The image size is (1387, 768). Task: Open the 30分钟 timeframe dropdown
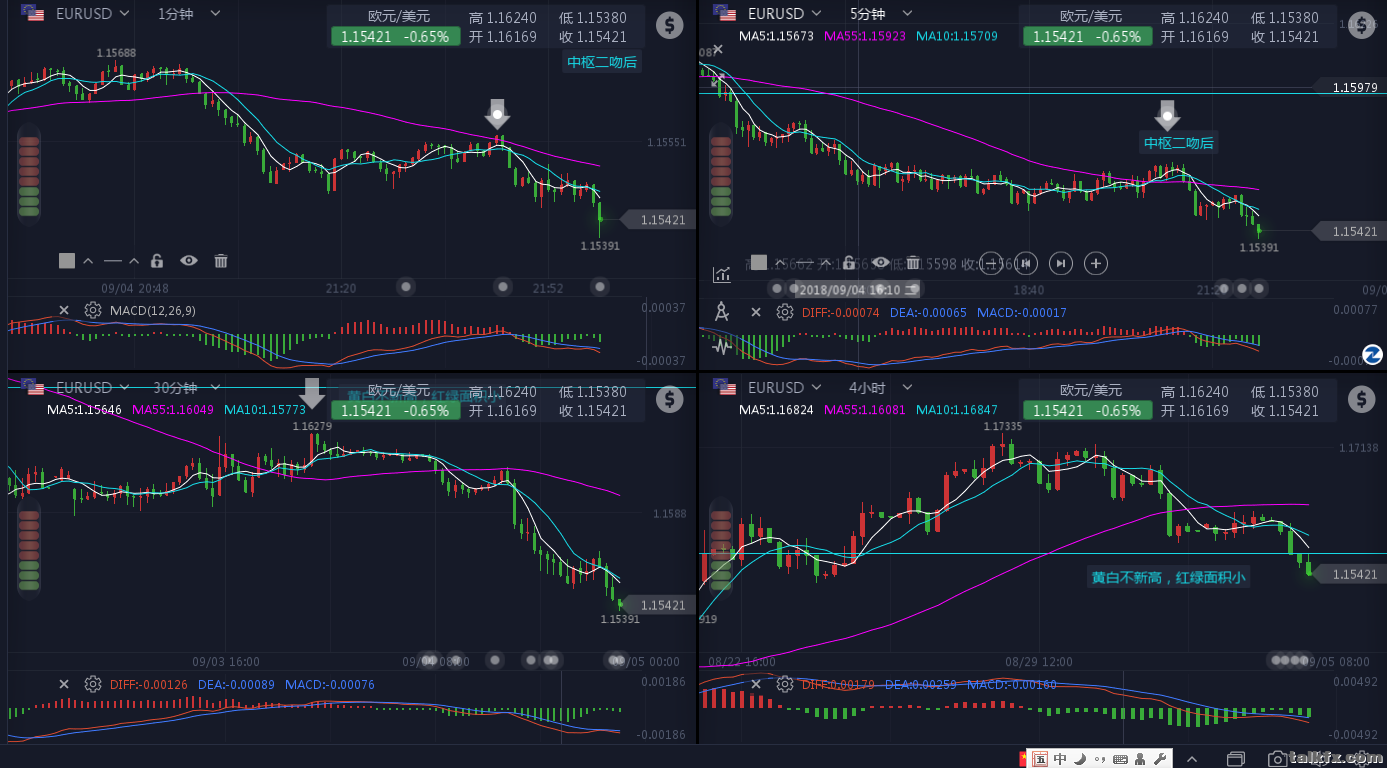click(x=185, y=388)
